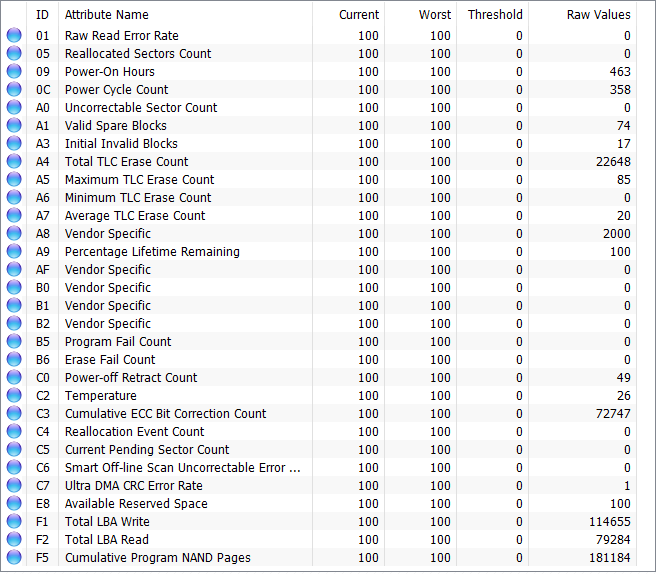656x574 pixels.
Task: Click status icon for Maximum TLC Erase Count
Action: click(x=14, y=179)
